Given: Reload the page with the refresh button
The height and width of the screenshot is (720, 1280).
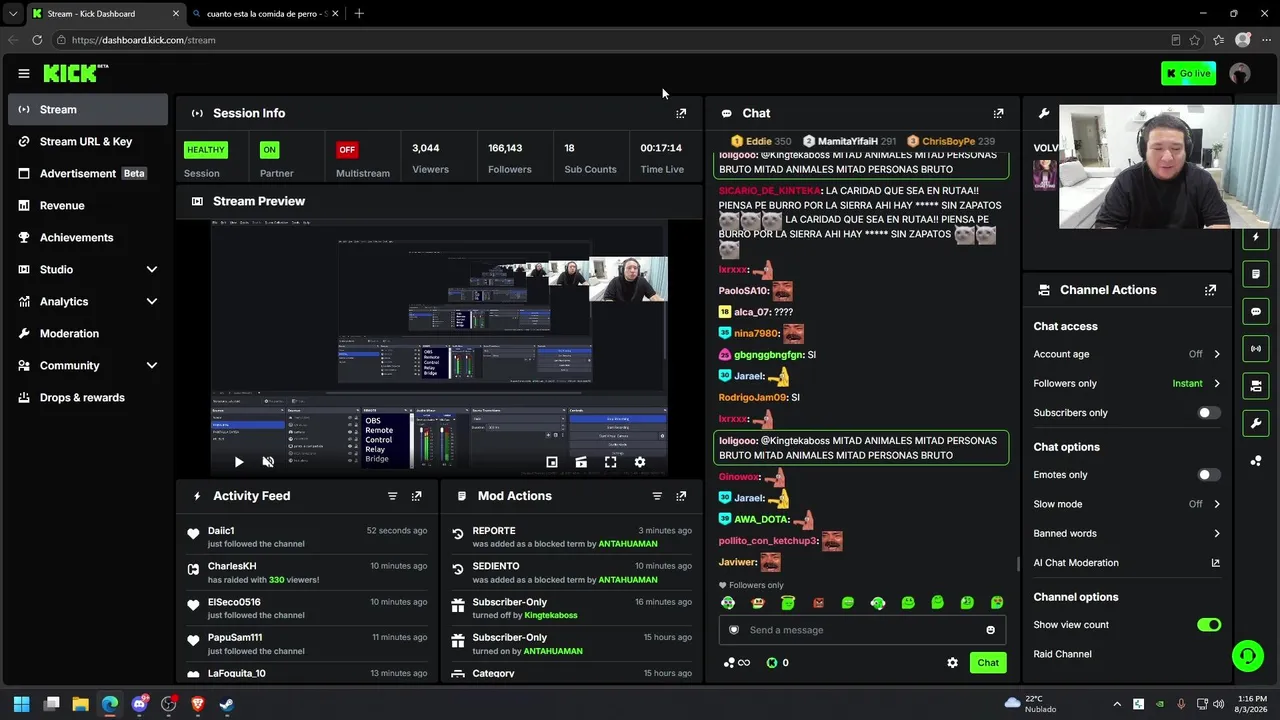Looking at the screenshot, I should coord(37,40).
